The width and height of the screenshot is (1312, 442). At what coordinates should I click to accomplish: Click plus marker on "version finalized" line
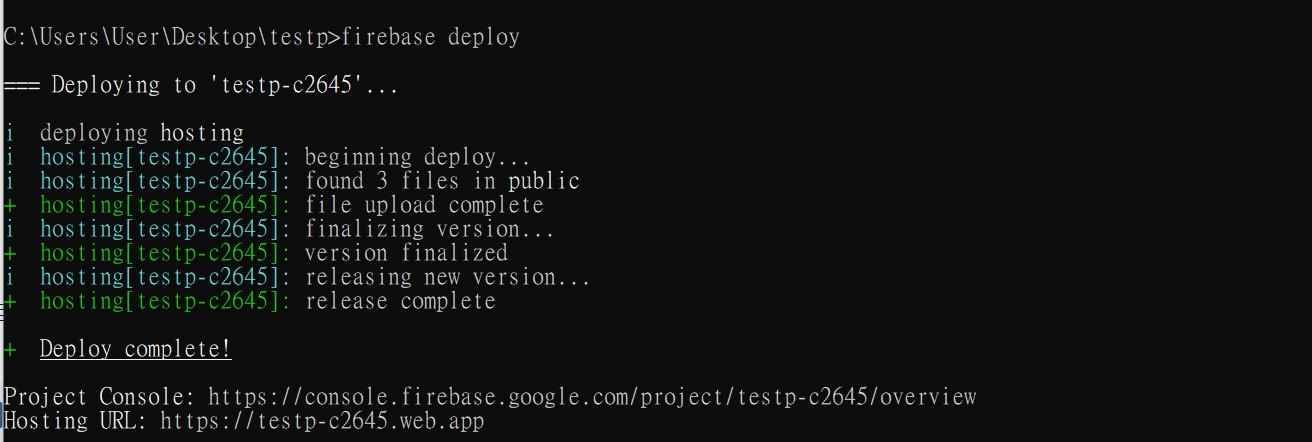pos(9,253)
